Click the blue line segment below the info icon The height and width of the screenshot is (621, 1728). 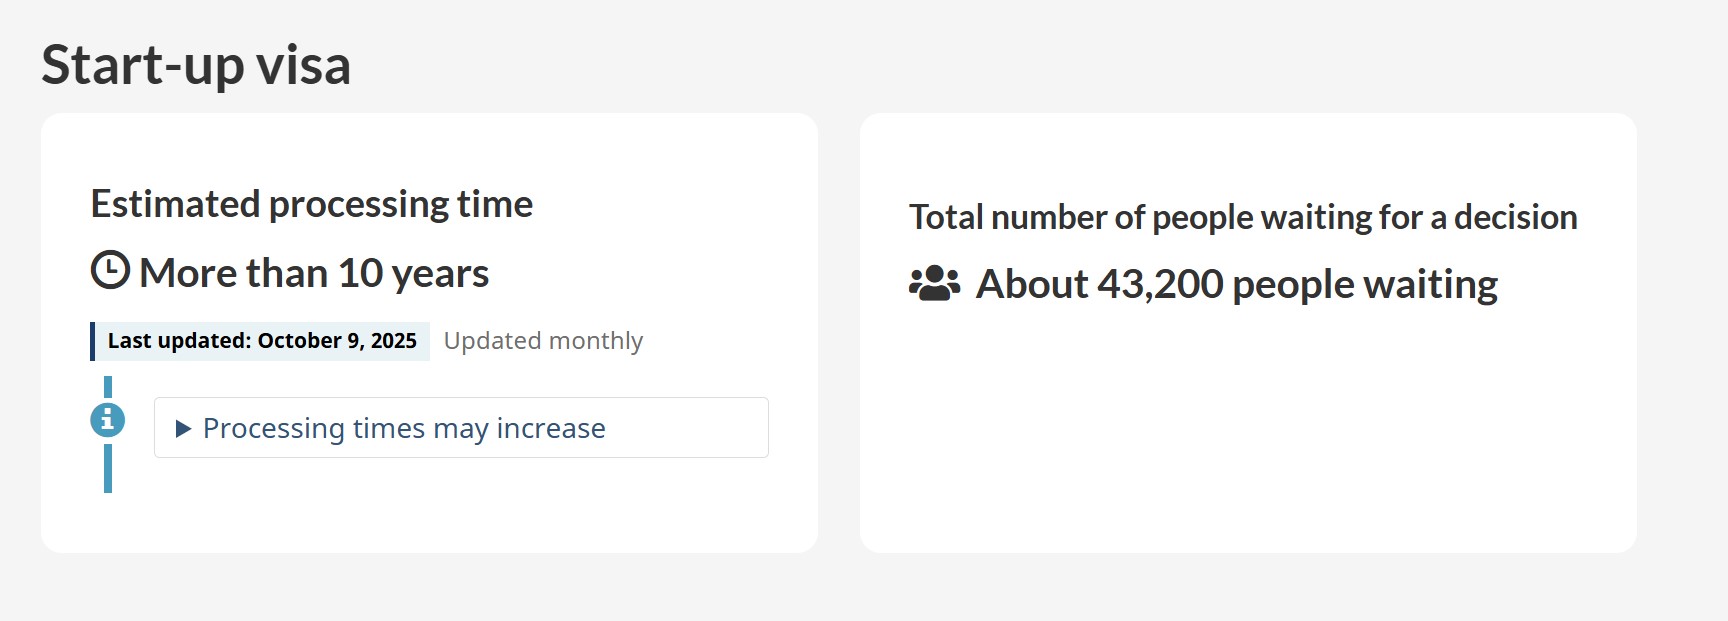[108, 468]
